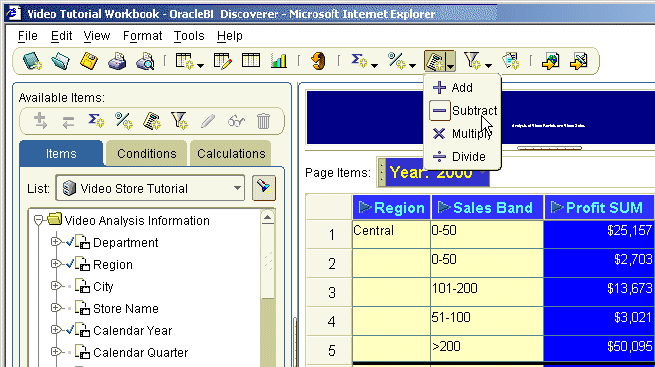Open the File menu

(28, 36)
